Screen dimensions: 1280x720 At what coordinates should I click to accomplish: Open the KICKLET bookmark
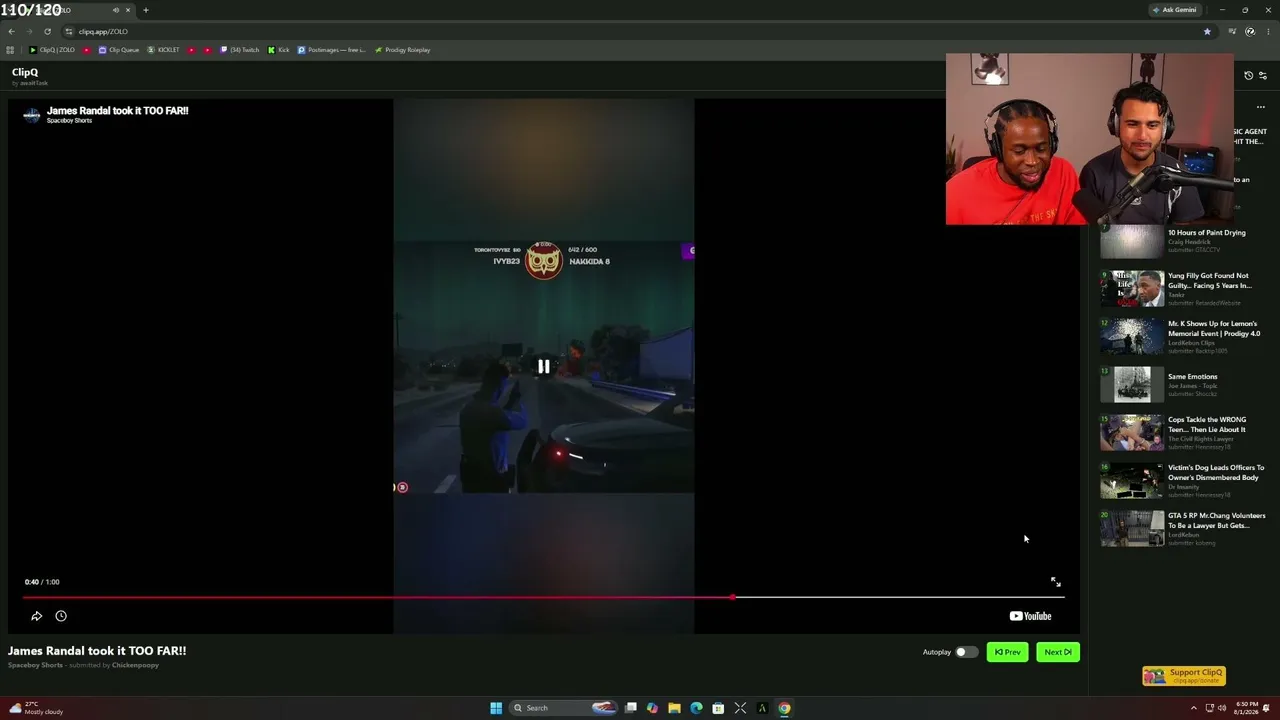coord(164,50)
